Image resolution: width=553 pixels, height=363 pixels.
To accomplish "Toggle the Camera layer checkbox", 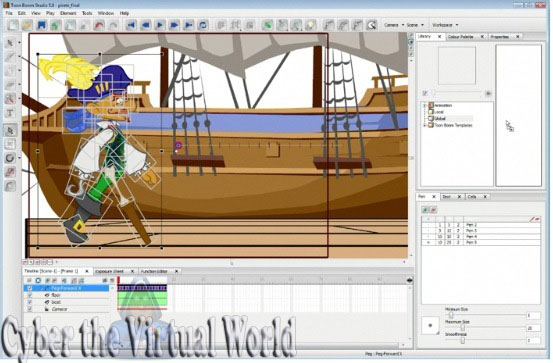I will (x=30, y=309).
